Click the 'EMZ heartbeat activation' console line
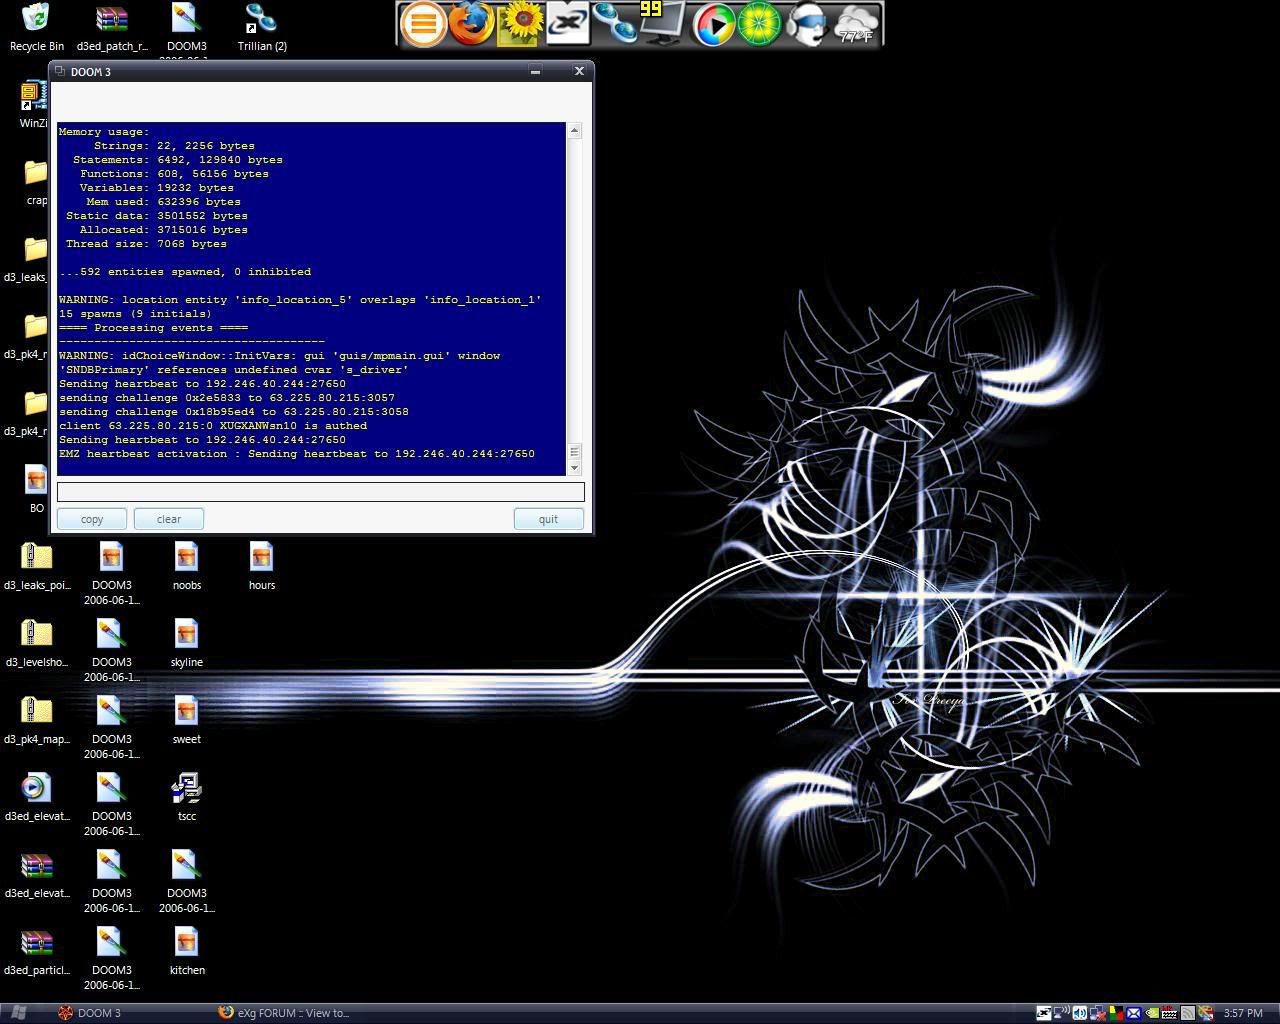The height and width of the screenshot is (1024, 1280). (297, 454)
